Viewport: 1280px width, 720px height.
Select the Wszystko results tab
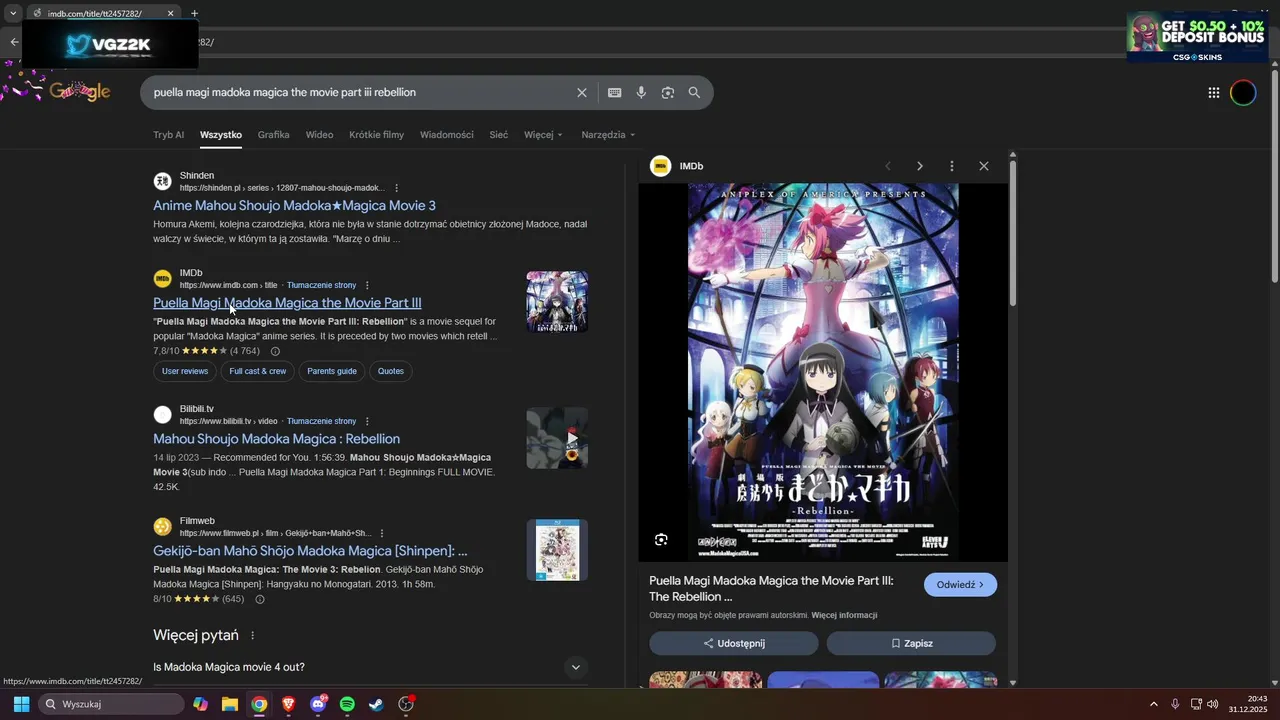coord(221,135)
